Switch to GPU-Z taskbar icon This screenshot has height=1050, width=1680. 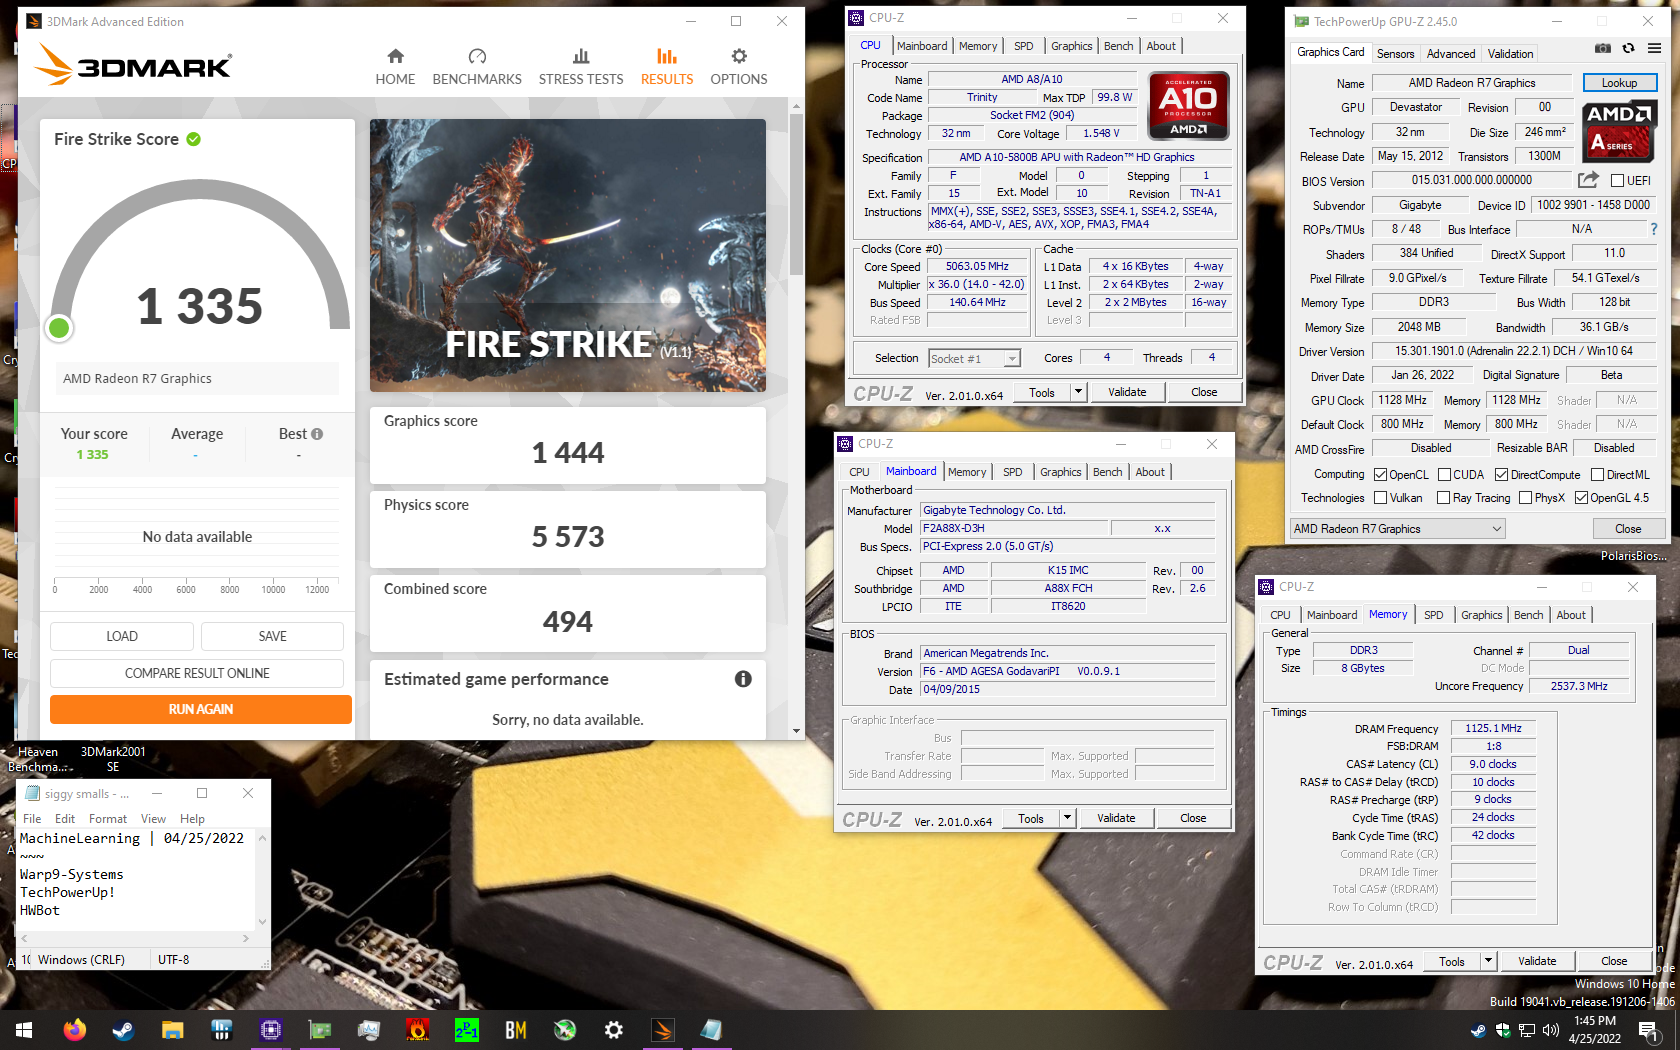(320, 1030)
